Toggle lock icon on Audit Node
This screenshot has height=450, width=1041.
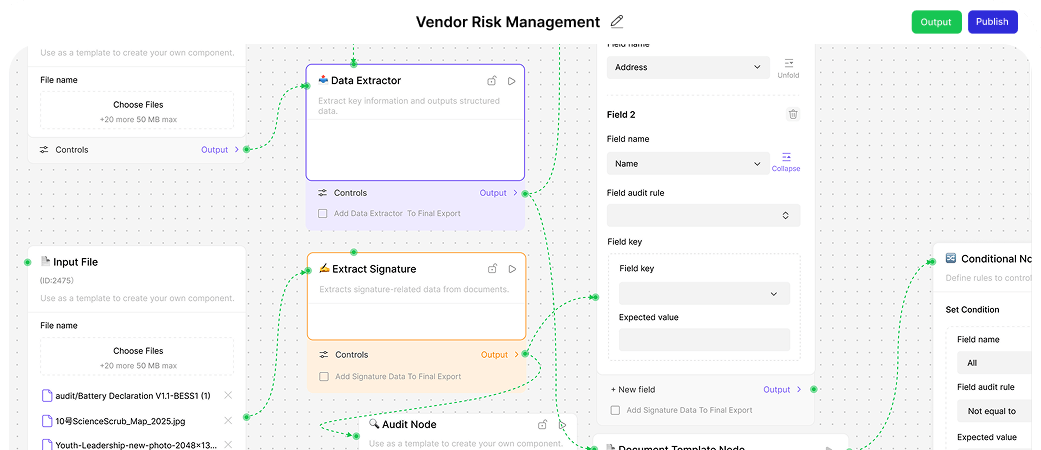pyautogui.click(x=542, y=425)
